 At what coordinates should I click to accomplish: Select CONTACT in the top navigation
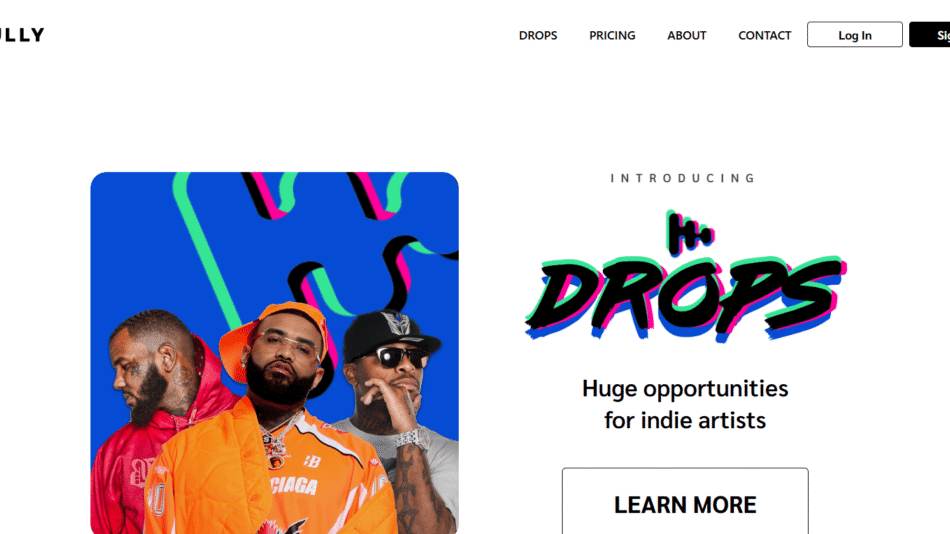(765, 35)
